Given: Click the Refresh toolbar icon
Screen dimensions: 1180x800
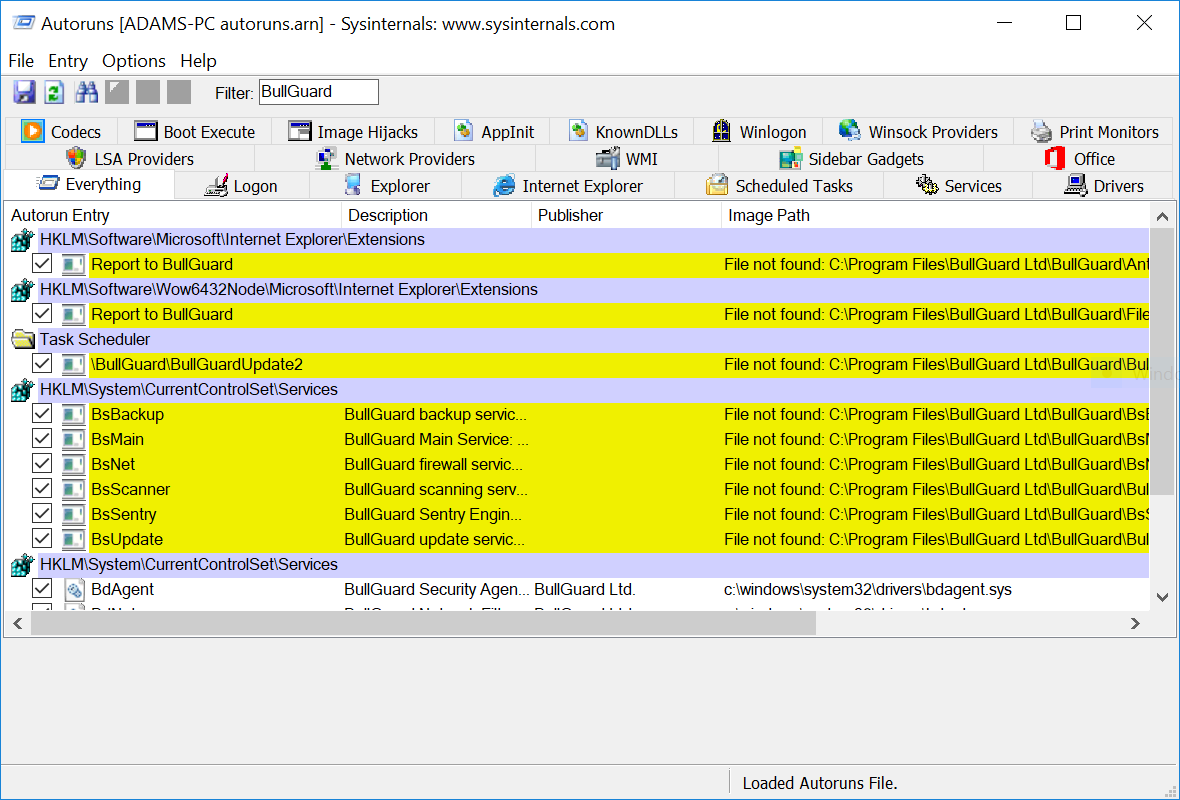Looking at the screenshot, I should [54, 92].
